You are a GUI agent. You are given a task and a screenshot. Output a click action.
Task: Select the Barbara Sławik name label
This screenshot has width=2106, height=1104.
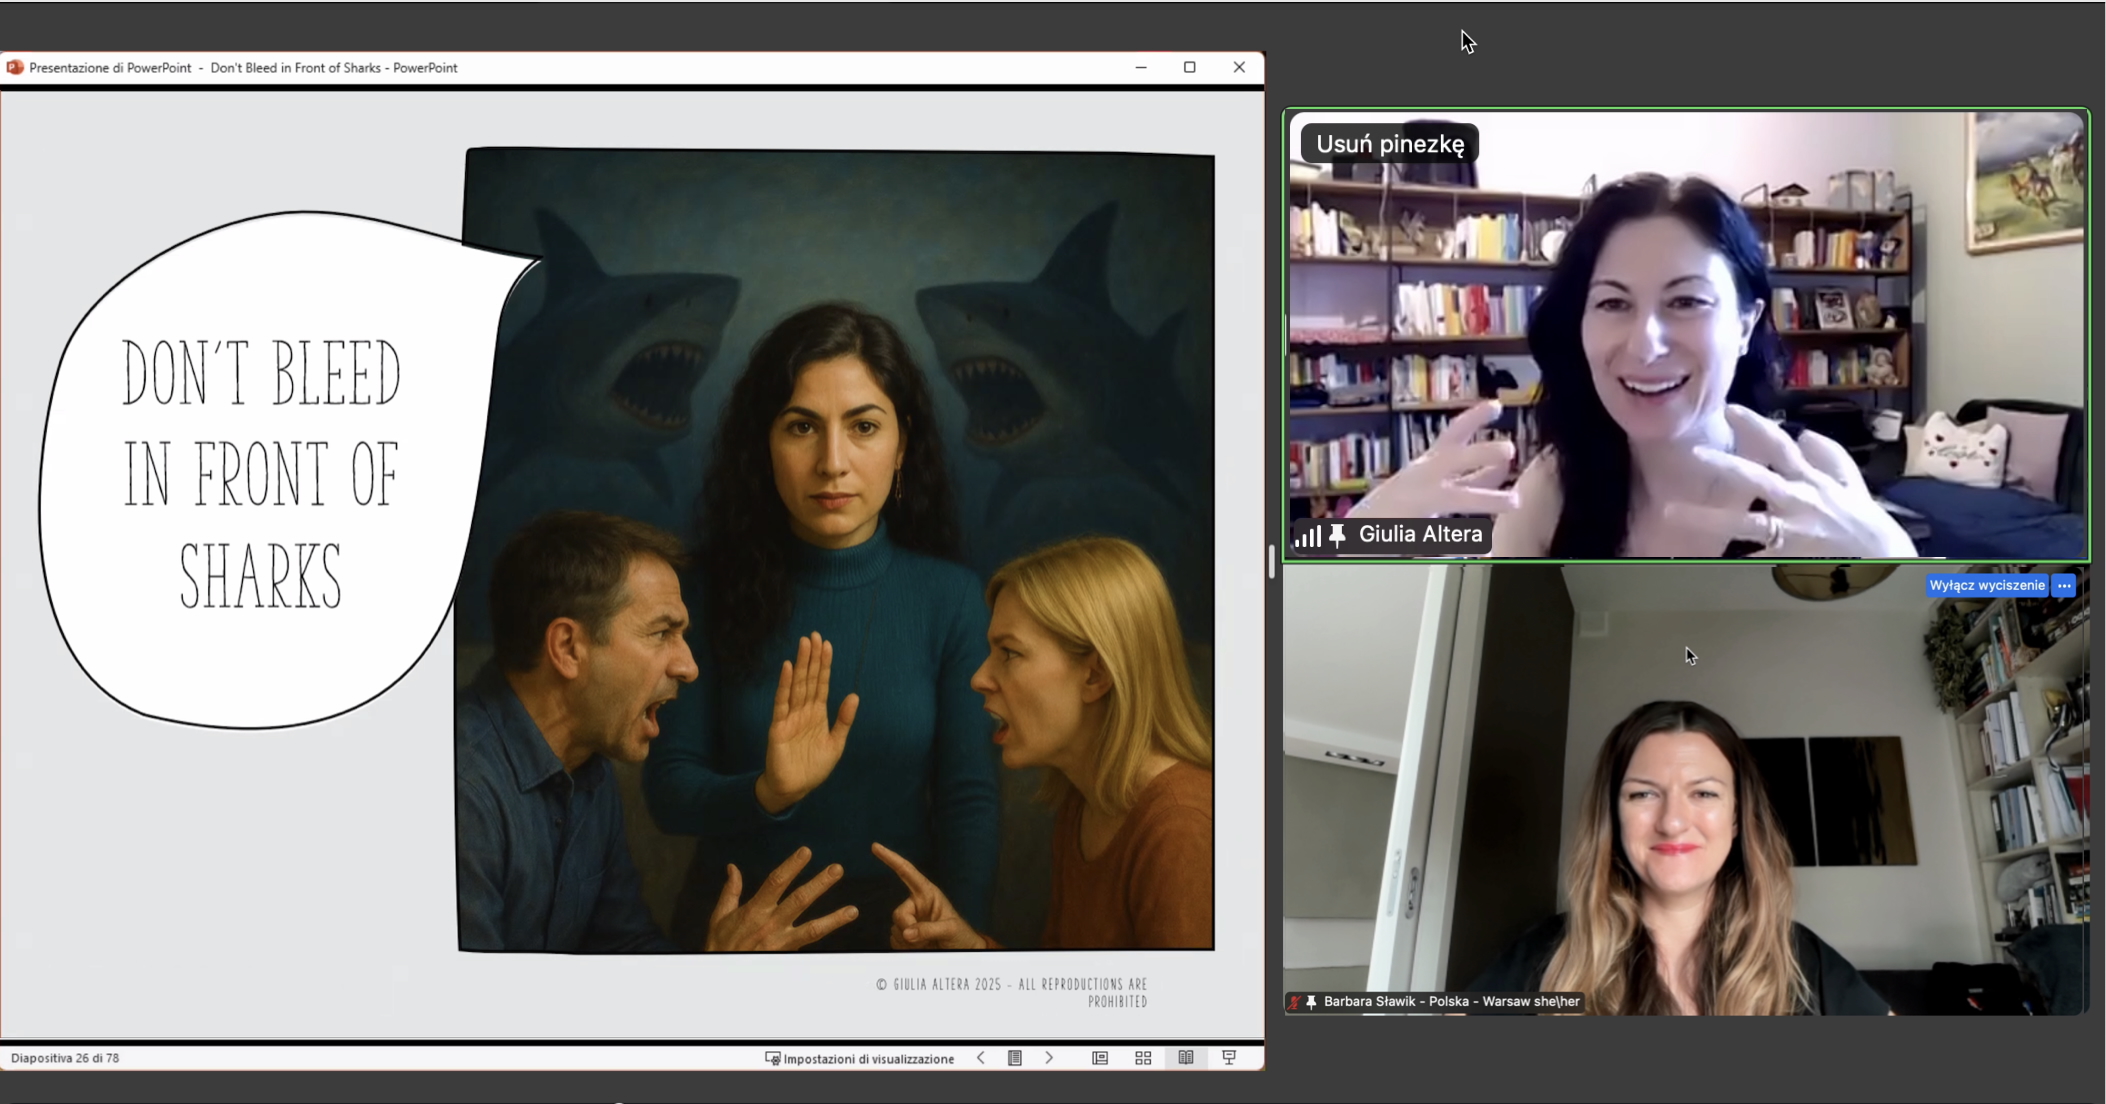pyautogui.click(x=1452, y=1001)
